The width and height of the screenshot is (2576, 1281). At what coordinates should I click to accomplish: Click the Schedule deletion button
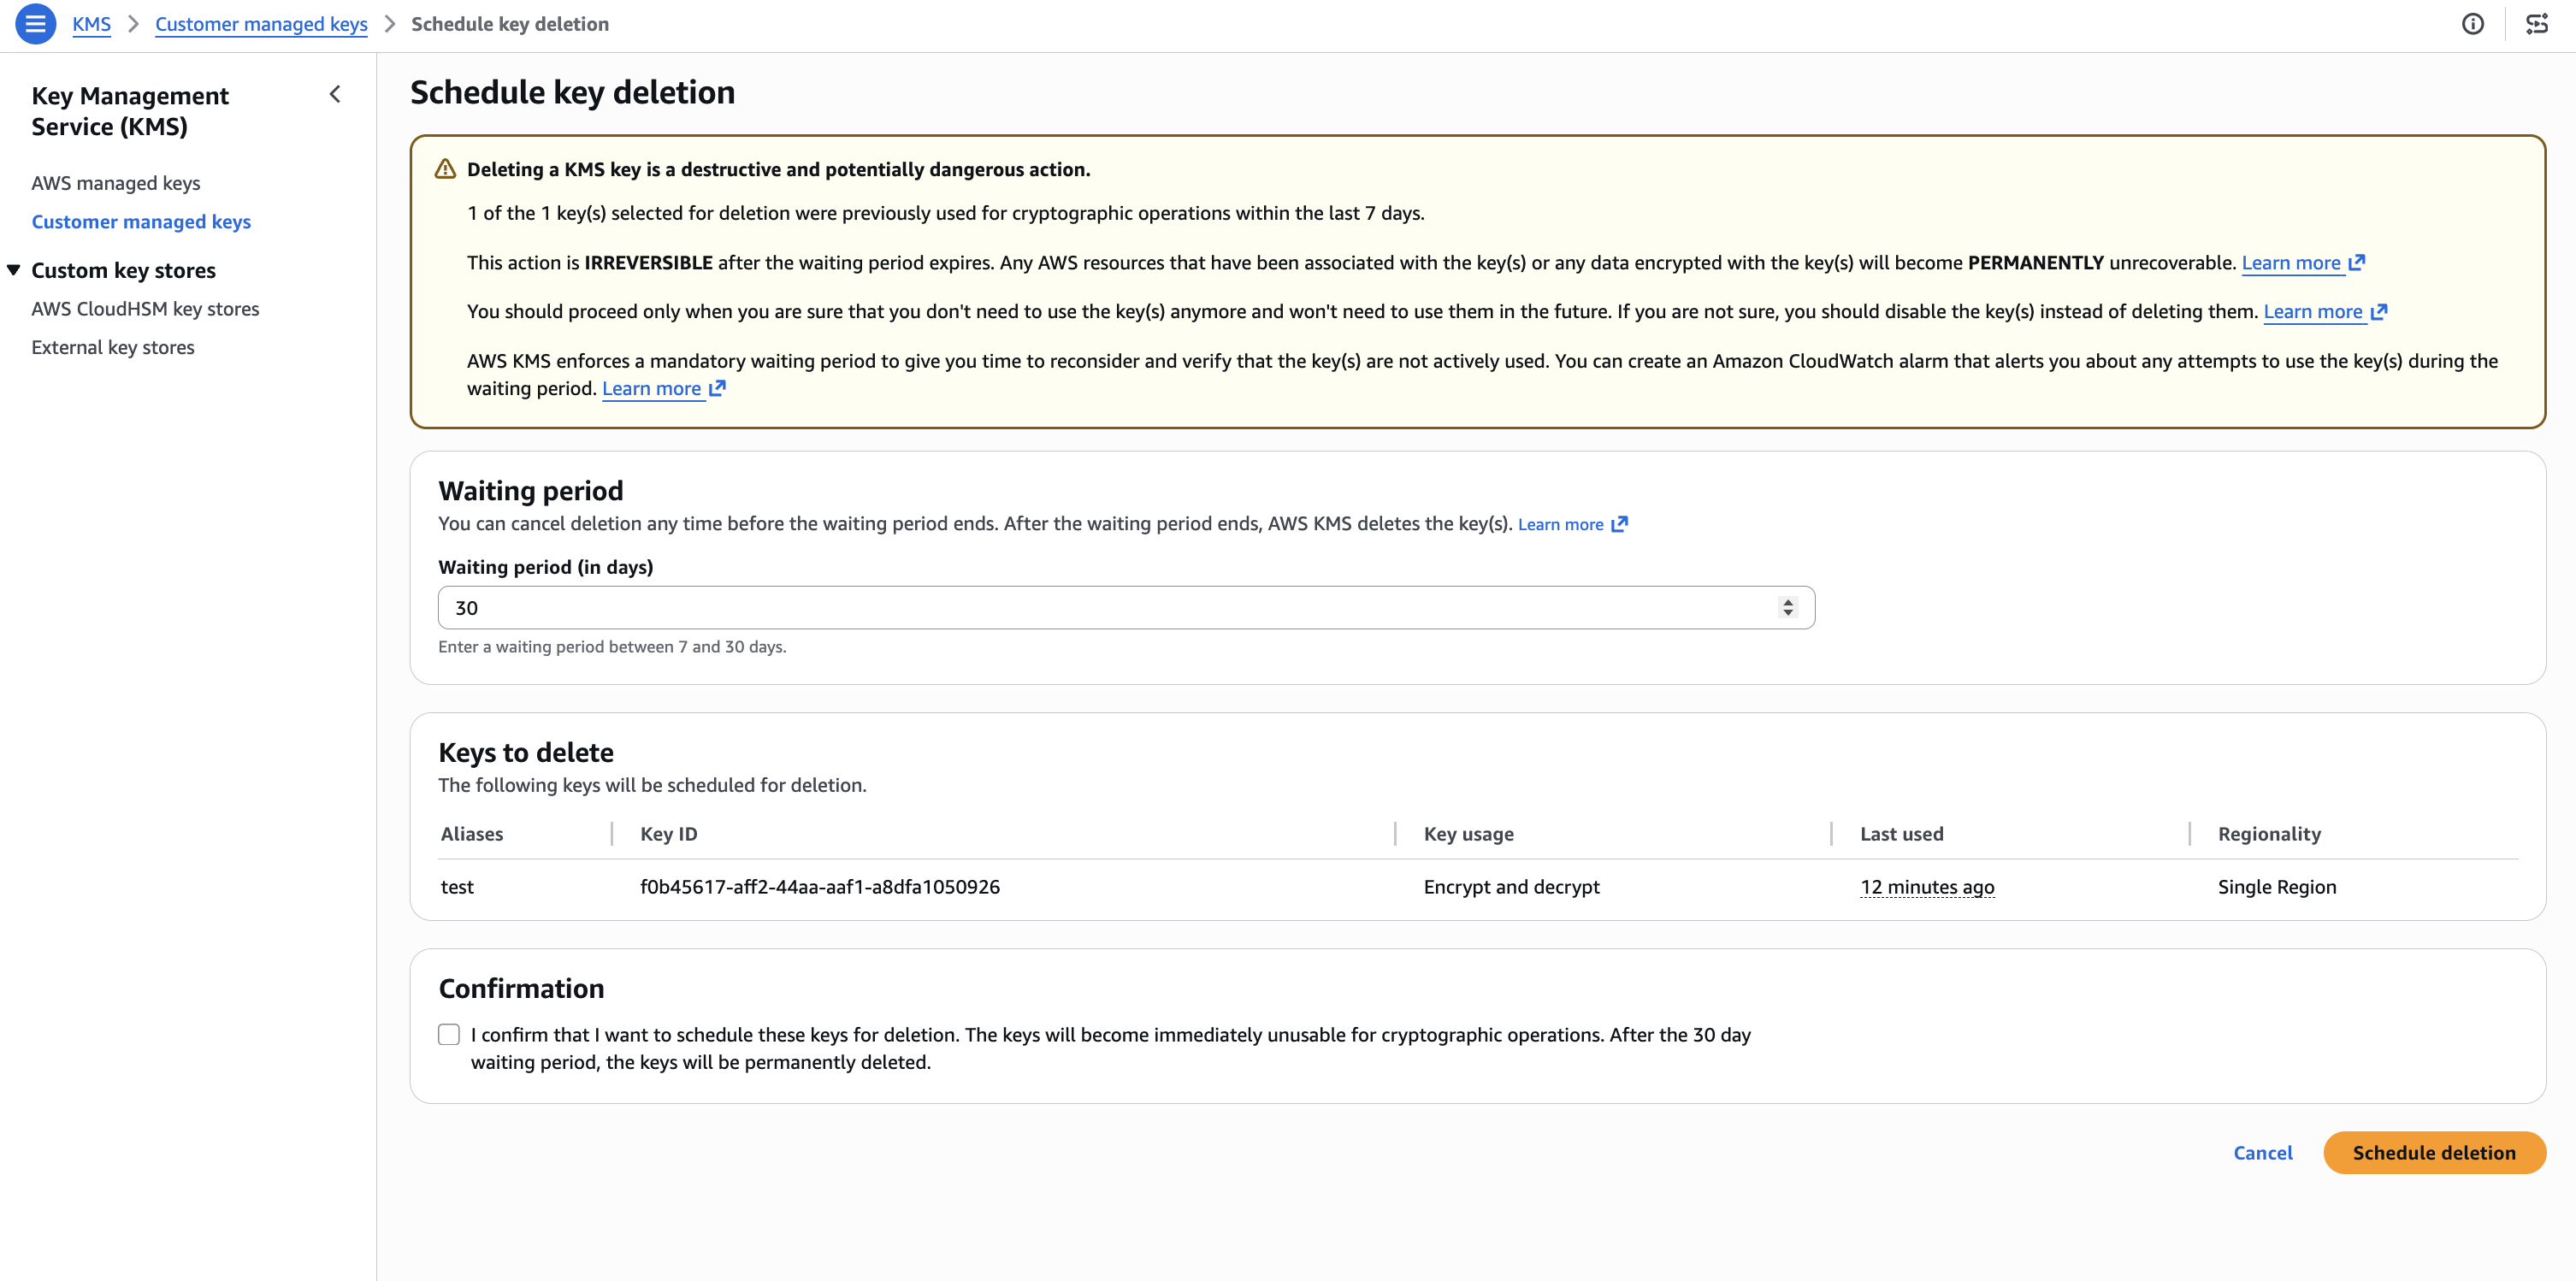[2434, 1152]
